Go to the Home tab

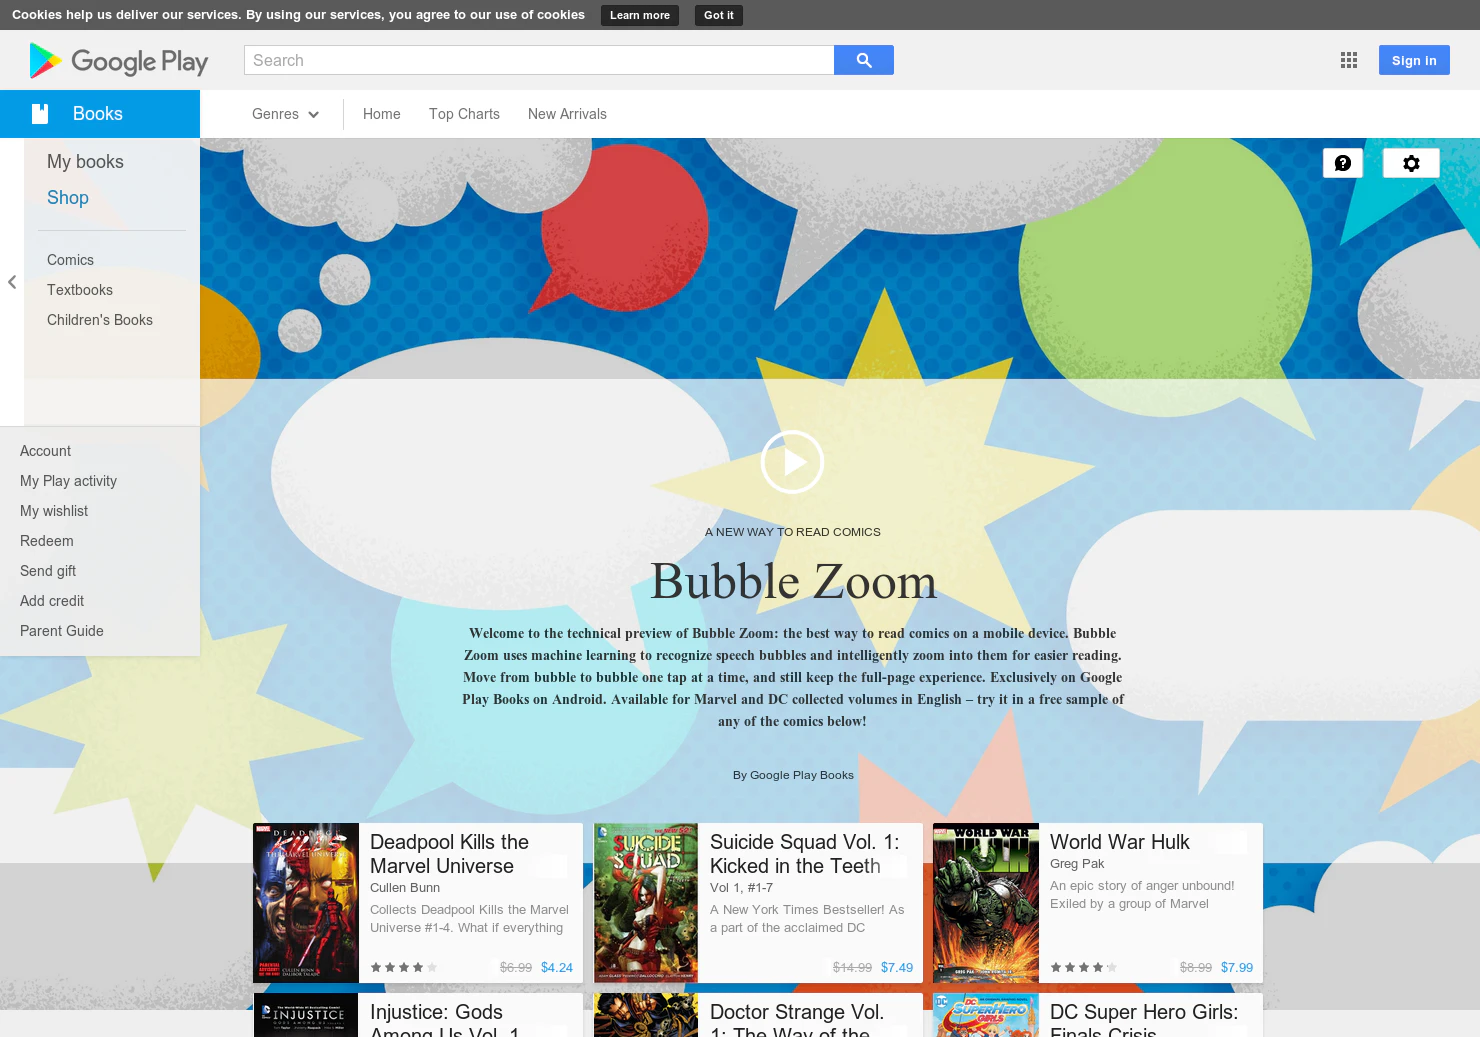click(x=382, y=114)
